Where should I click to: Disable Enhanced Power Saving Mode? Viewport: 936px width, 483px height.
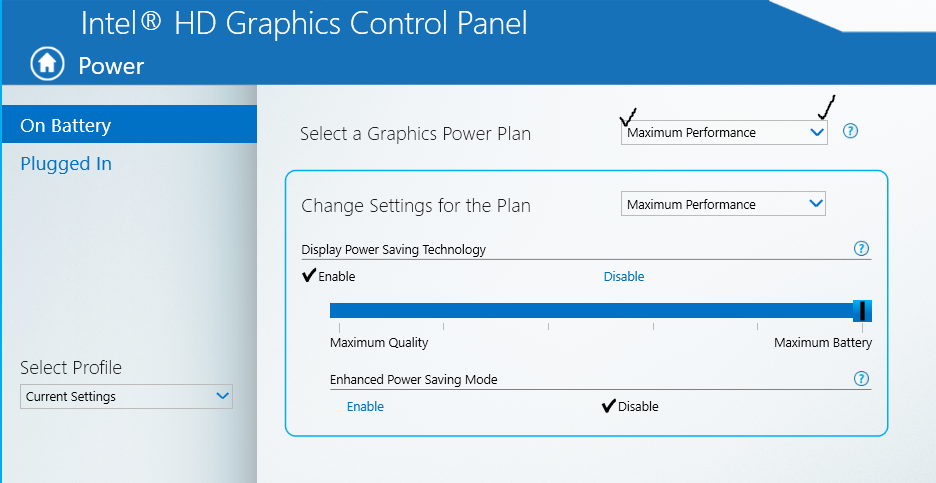pos(638,407)
